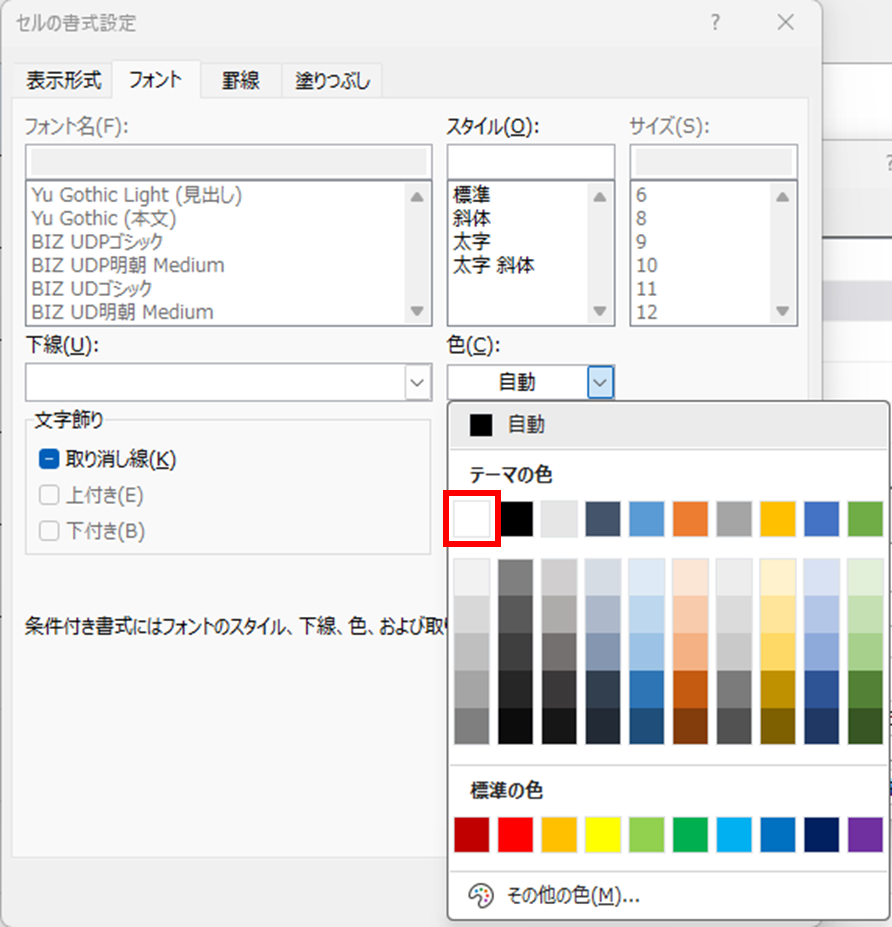Toggle 下付き checkbox

coord(49,530)
